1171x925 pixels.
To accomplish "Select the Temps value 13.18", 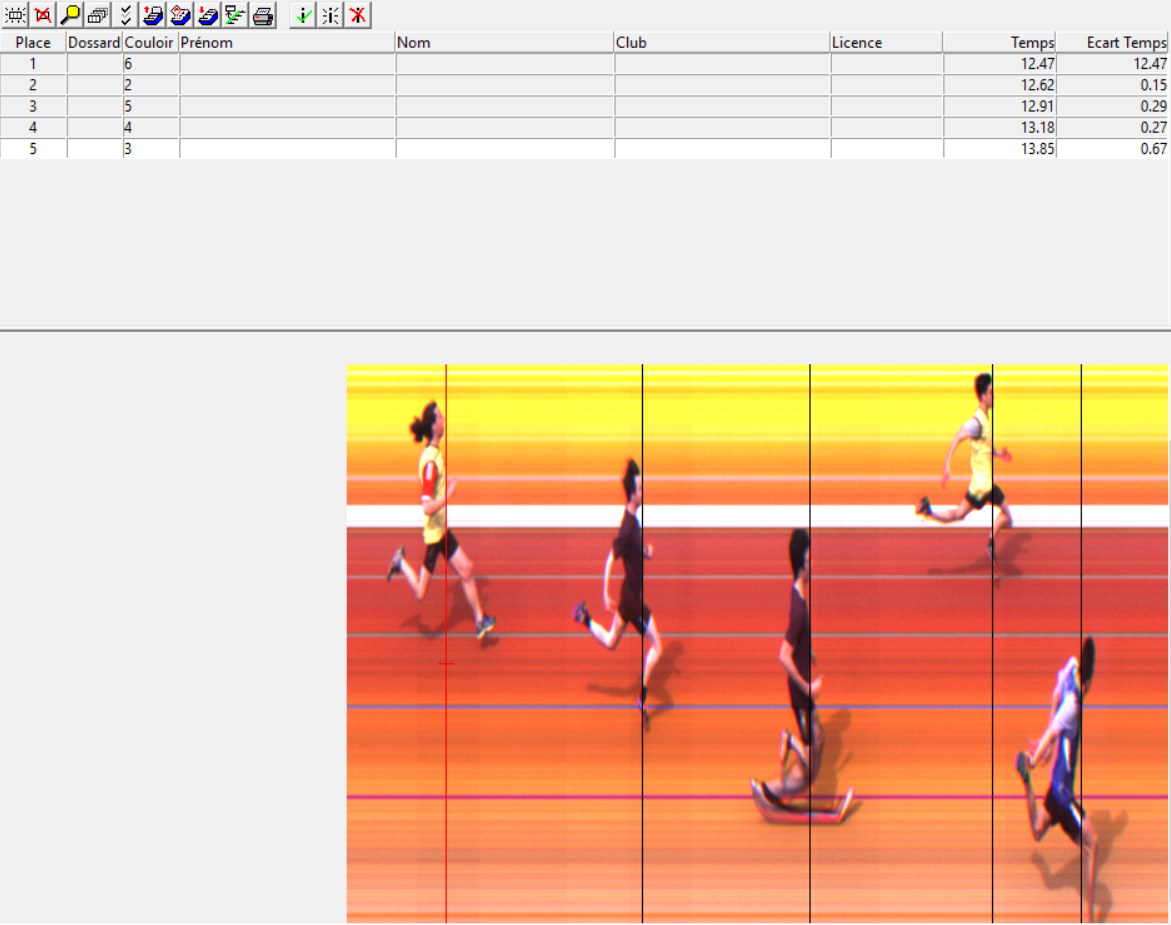I will 999,128.
